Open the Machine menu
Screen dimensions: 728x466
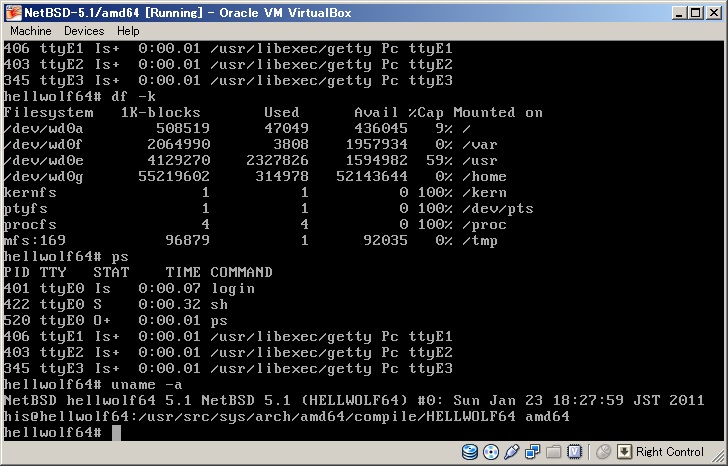pyautogui.click(x=31, y=31)
